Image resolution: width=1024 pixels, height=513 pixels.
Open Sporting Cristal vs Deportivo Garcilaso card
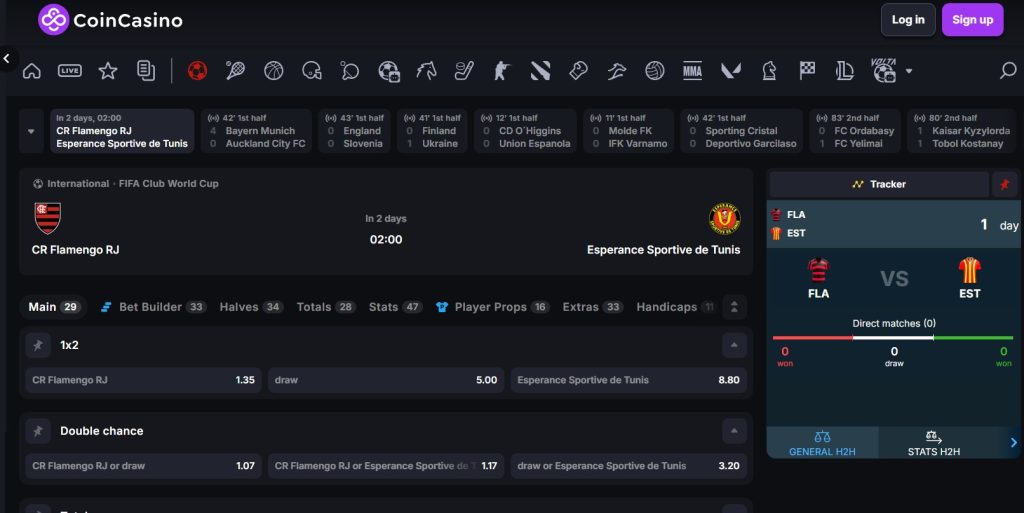tap(741, 131)
